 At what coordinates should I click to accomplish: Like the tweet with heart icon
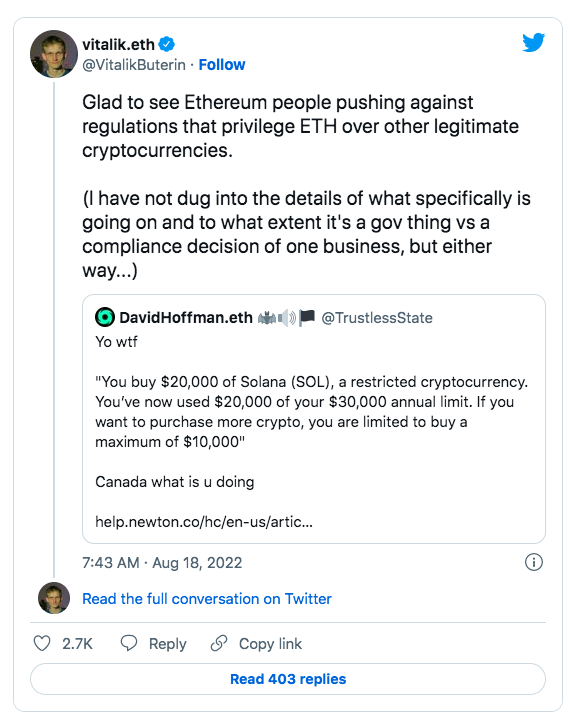(42, 643)
